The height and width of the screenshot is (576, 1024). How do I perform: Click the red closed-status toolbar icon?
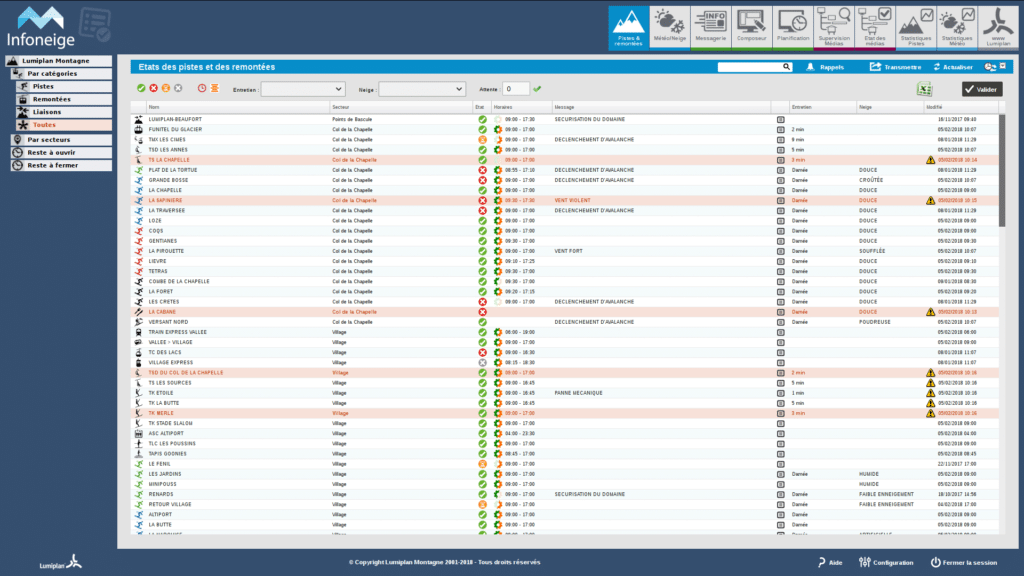coord(153,88)
